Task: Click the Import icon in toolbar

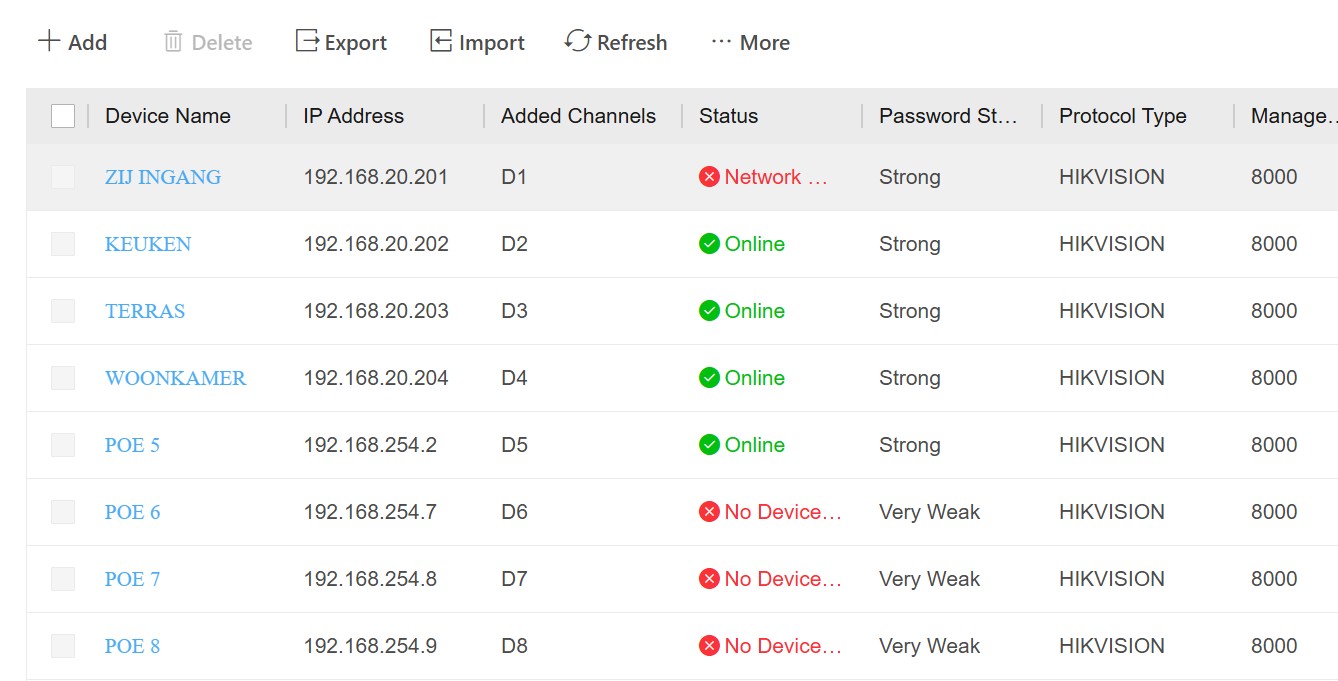Action: 441,41
